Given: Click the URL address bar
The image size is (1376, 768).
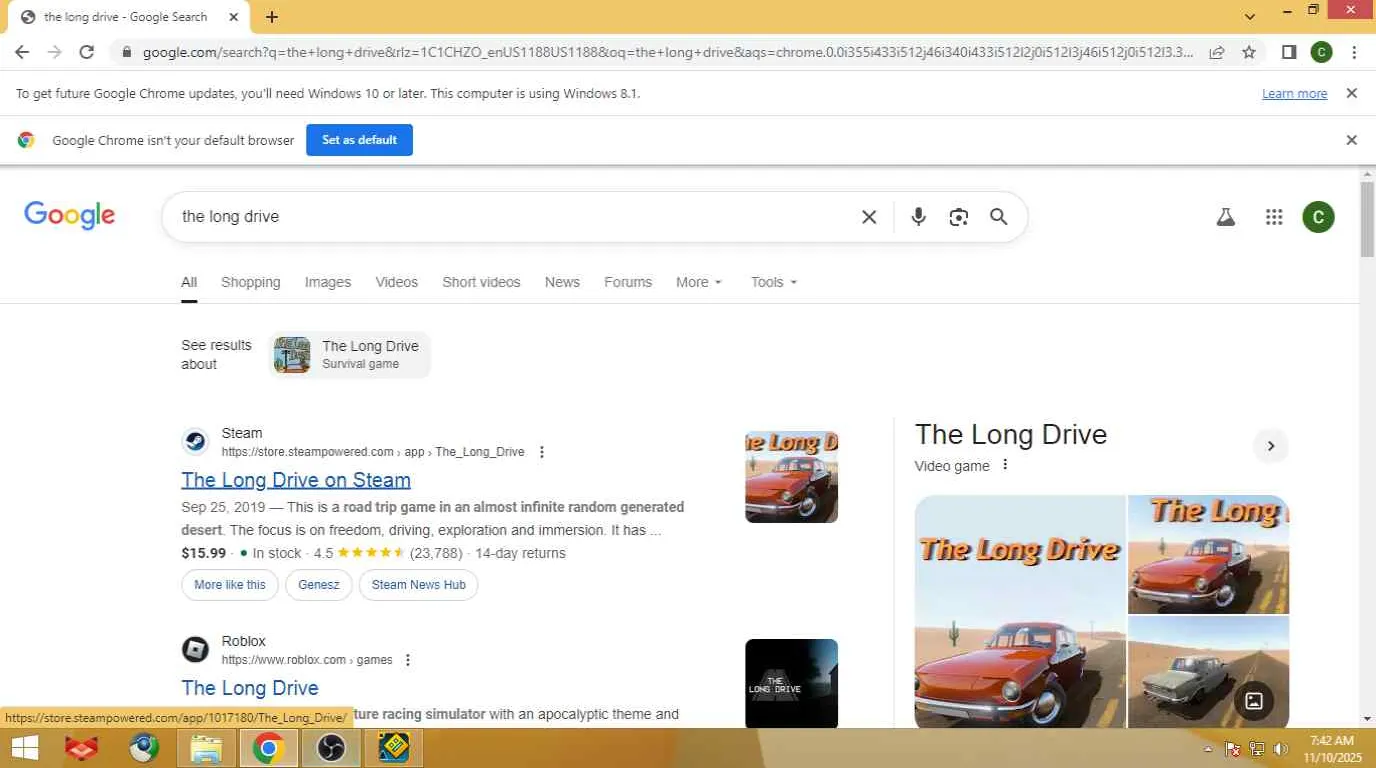Looking at the screenshot, I should (x=668, y=52).
